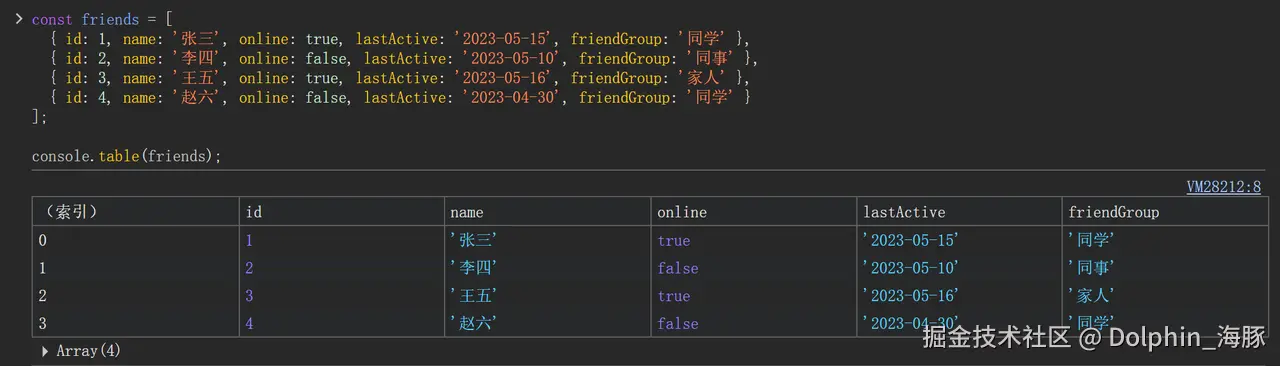
Task: Select the '2023-05-15' table cell
Action: coord(959,240)
